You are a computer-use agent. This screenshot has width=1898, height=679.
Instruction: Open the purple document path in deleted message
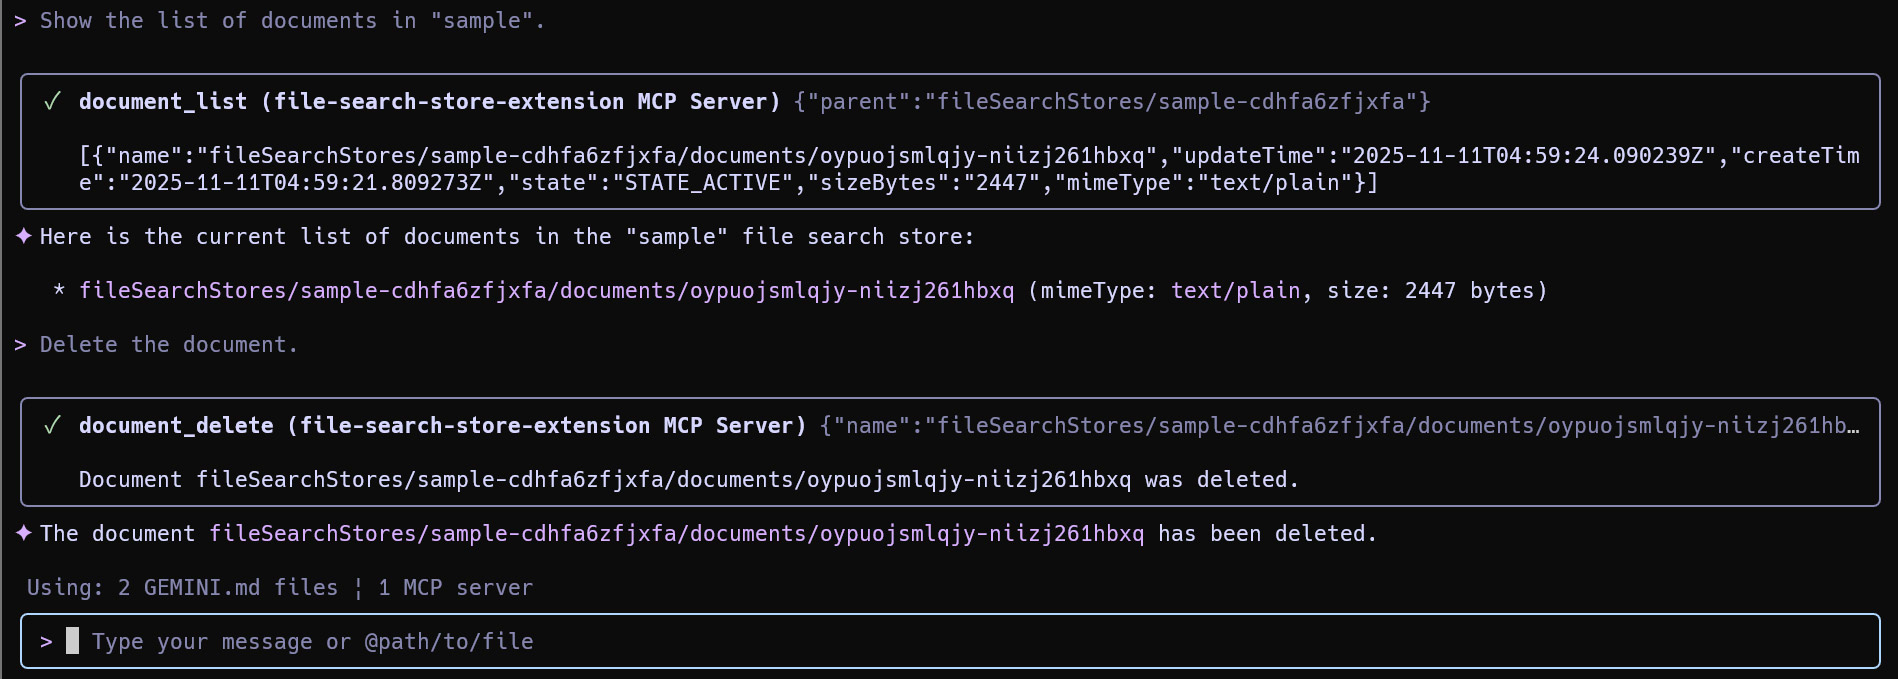pyautogui.click(x=676, y=534)
